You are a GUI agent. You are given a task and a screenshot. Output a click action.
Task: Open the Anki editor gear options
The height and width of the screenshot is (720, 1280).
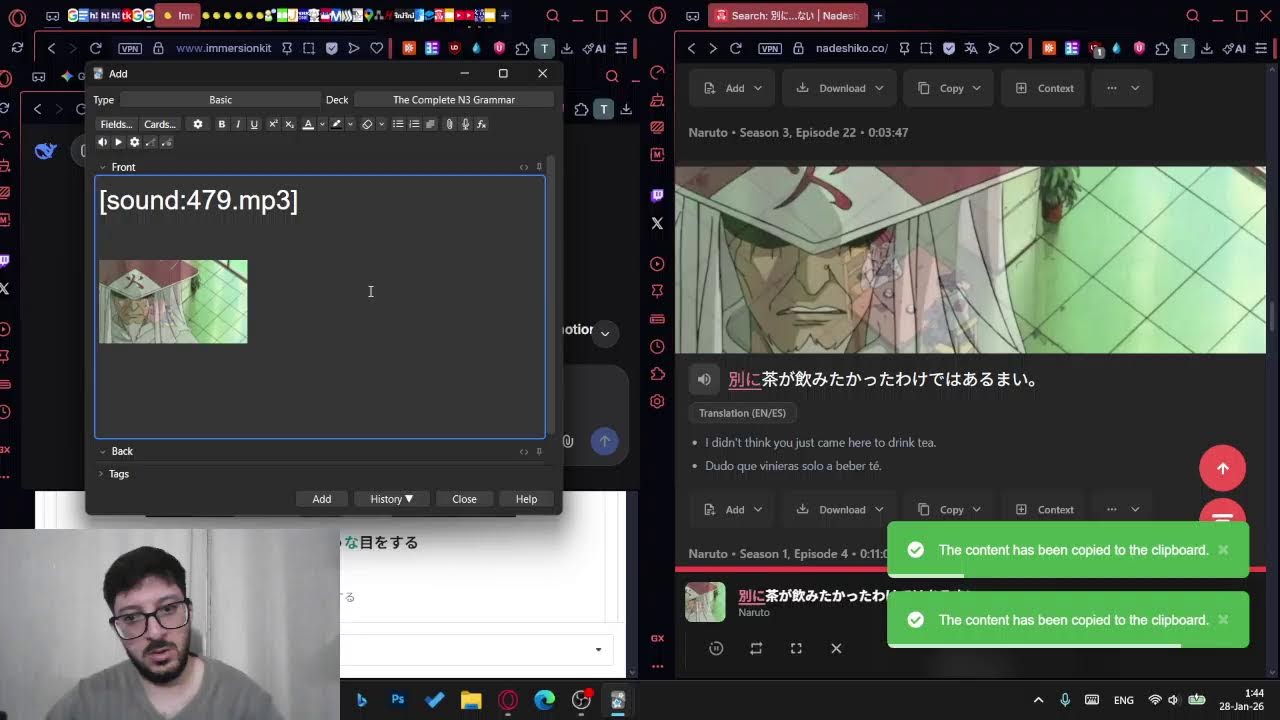tap(198, 124)
